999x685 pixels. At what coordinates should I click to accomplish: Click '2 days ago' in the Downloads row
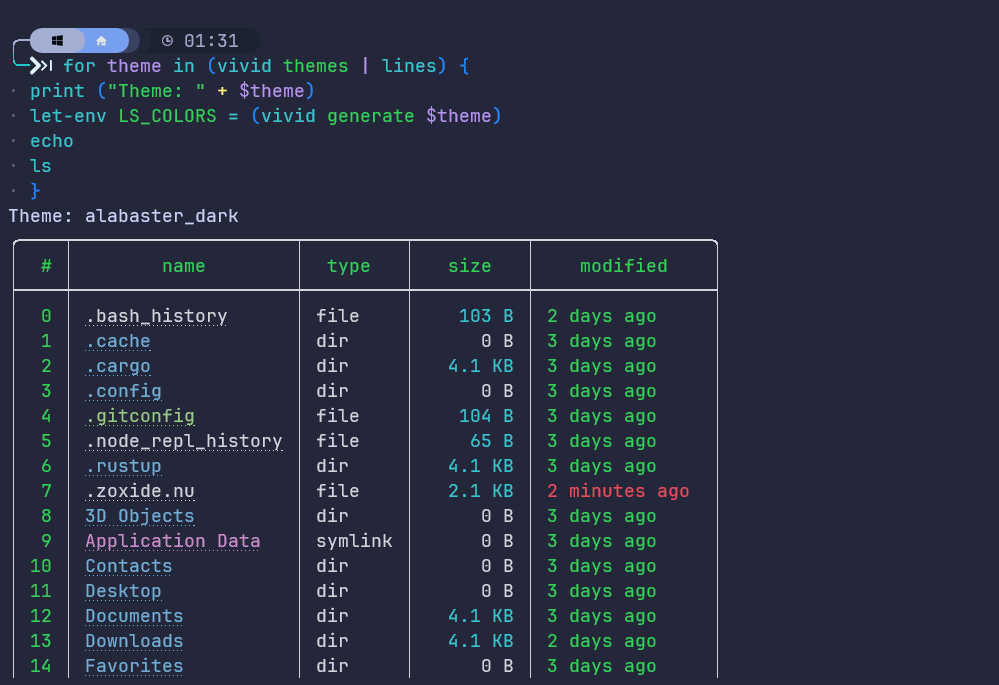pos(601,641)
